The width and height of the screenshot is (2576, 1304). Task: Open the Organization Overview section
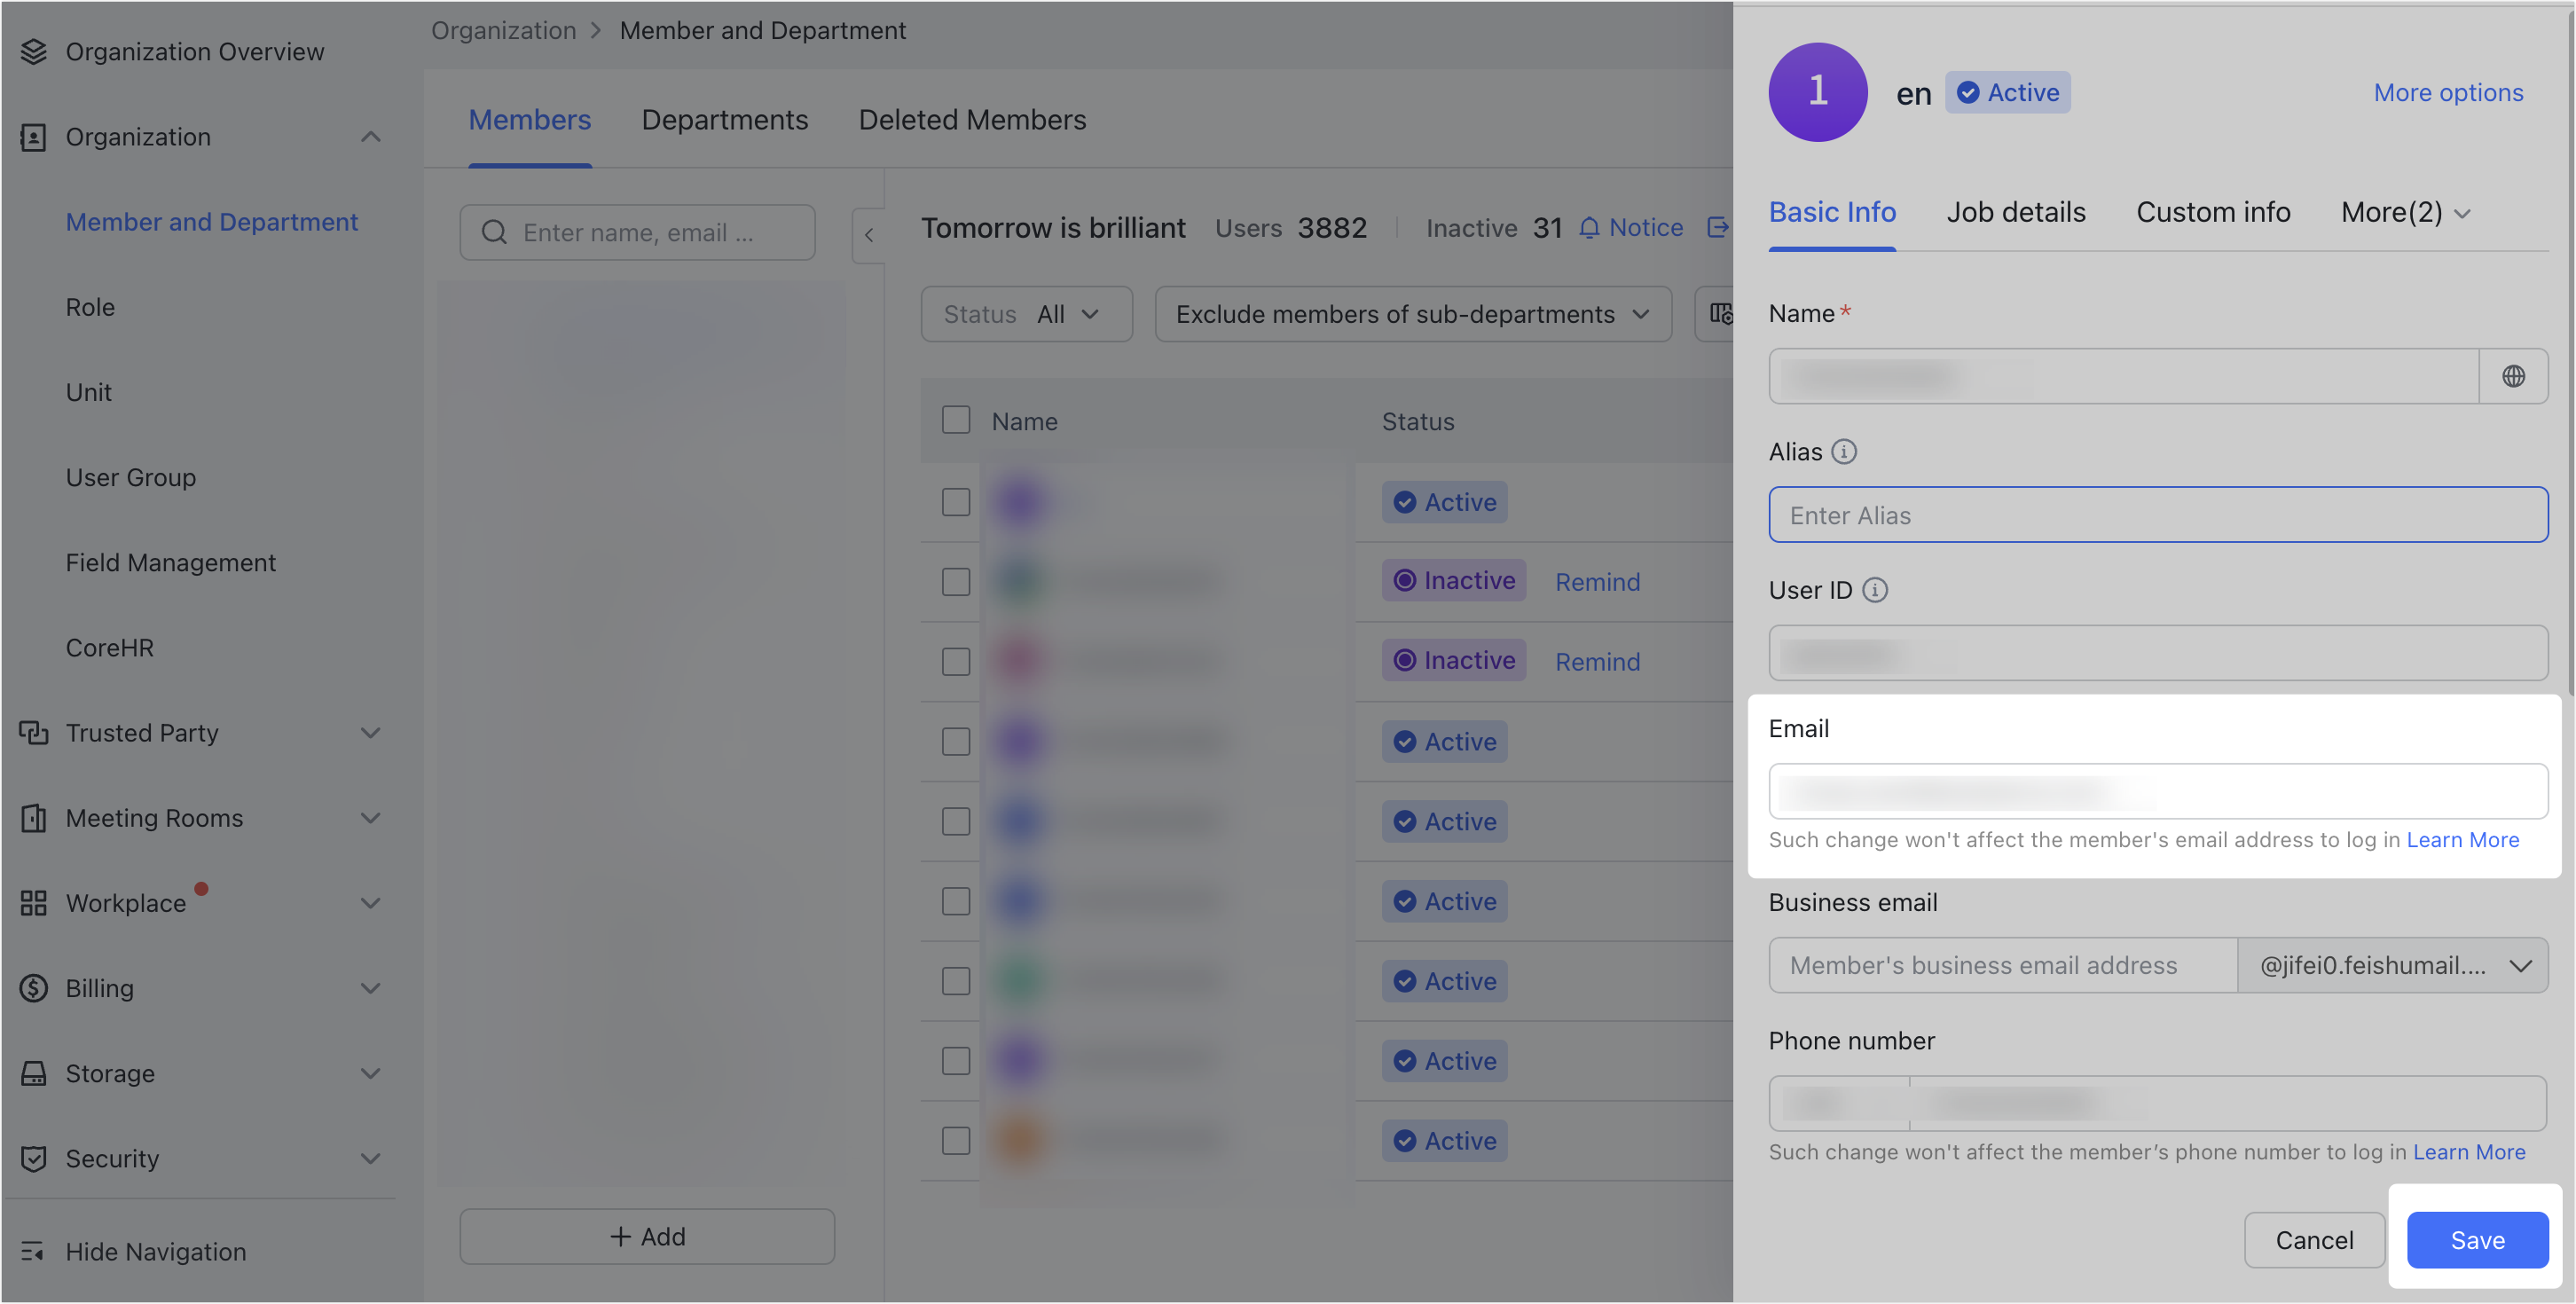point(194,51)
